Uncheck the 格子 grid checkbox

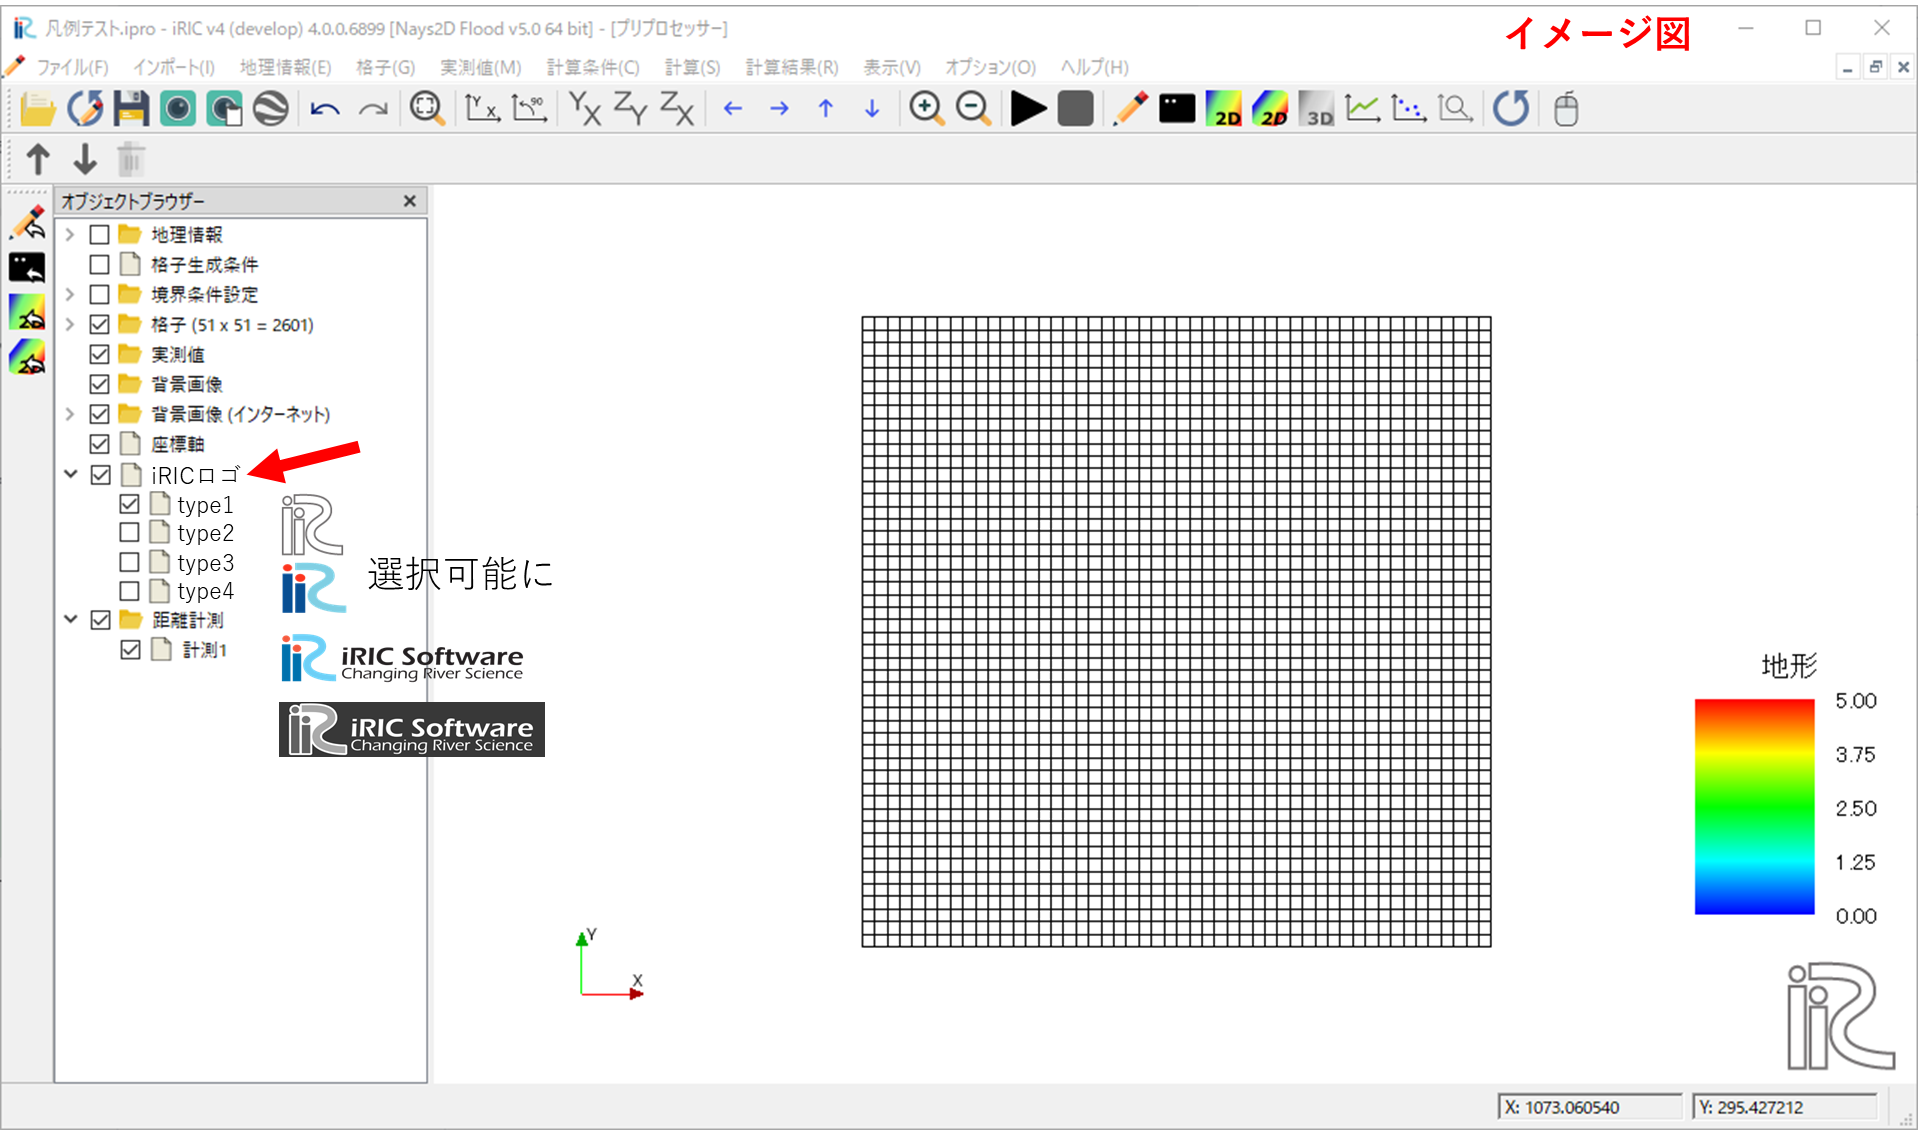pyautogui.click(x=100, y=324)
